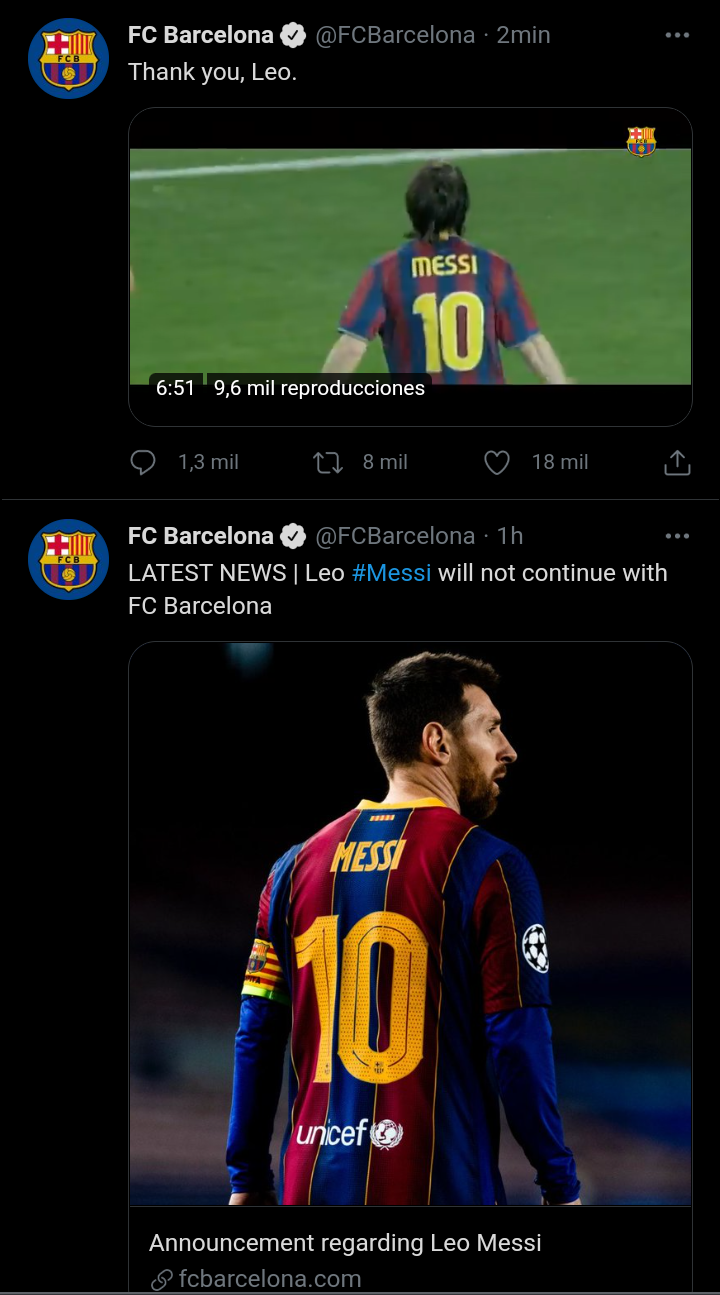
Task: Retweet the "Thank you, Leo." tweet
Action: (328, 462)
